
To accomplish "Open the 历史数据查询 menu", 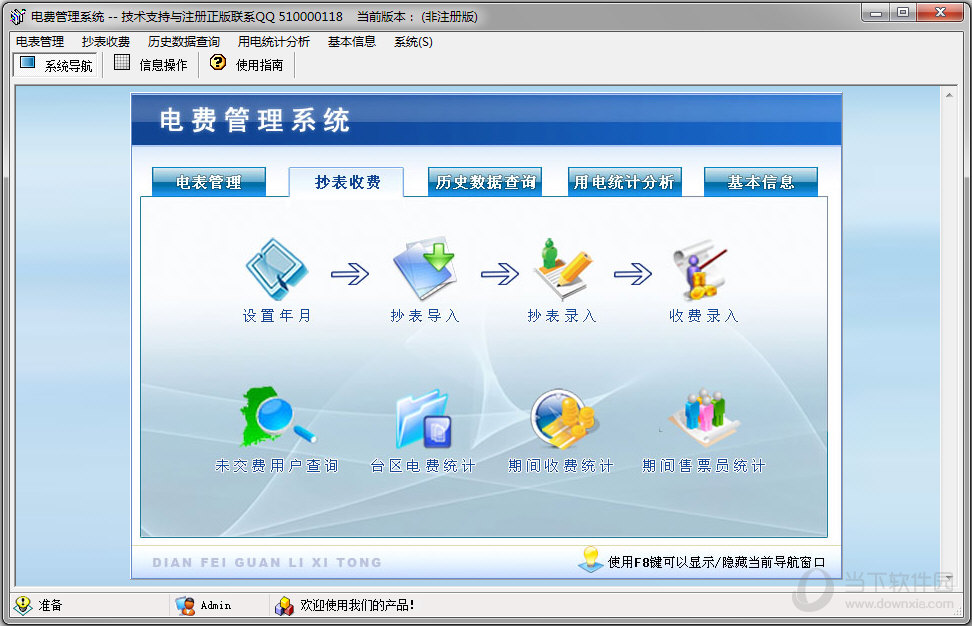I will [183, 42].
